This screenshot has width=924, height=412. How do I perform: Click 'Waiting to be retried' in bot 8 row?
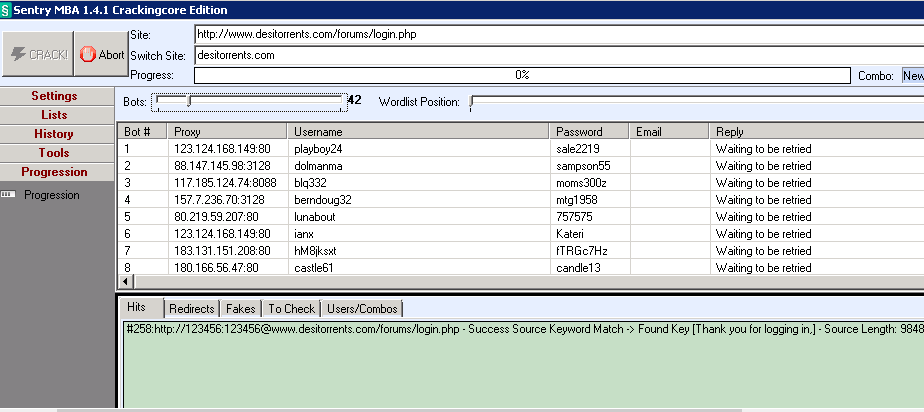pos(763,268)
